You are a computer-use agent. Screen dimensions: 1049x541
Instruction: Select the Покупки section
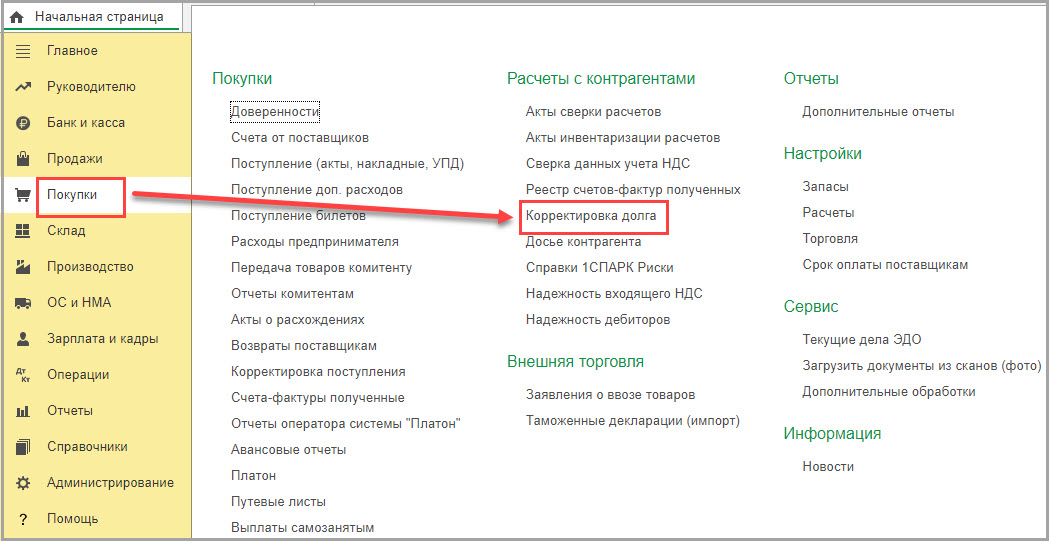click(72, 195)
